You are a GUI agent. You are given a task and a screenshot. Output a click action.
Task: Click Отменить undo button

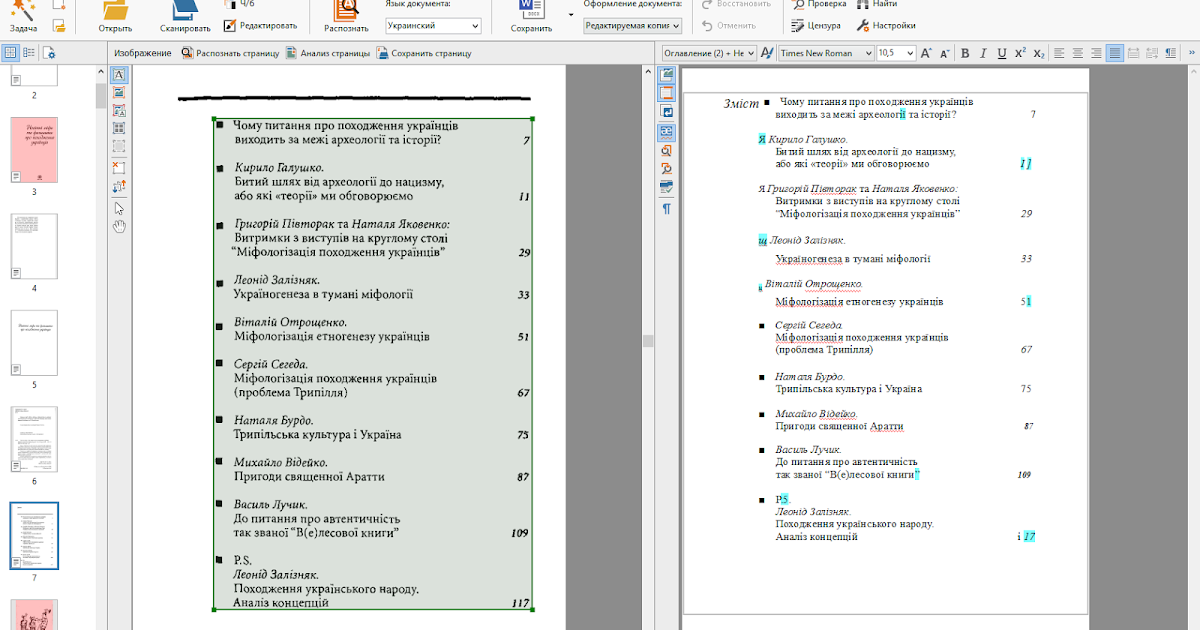pyautogui.click(x=729, y=25)
